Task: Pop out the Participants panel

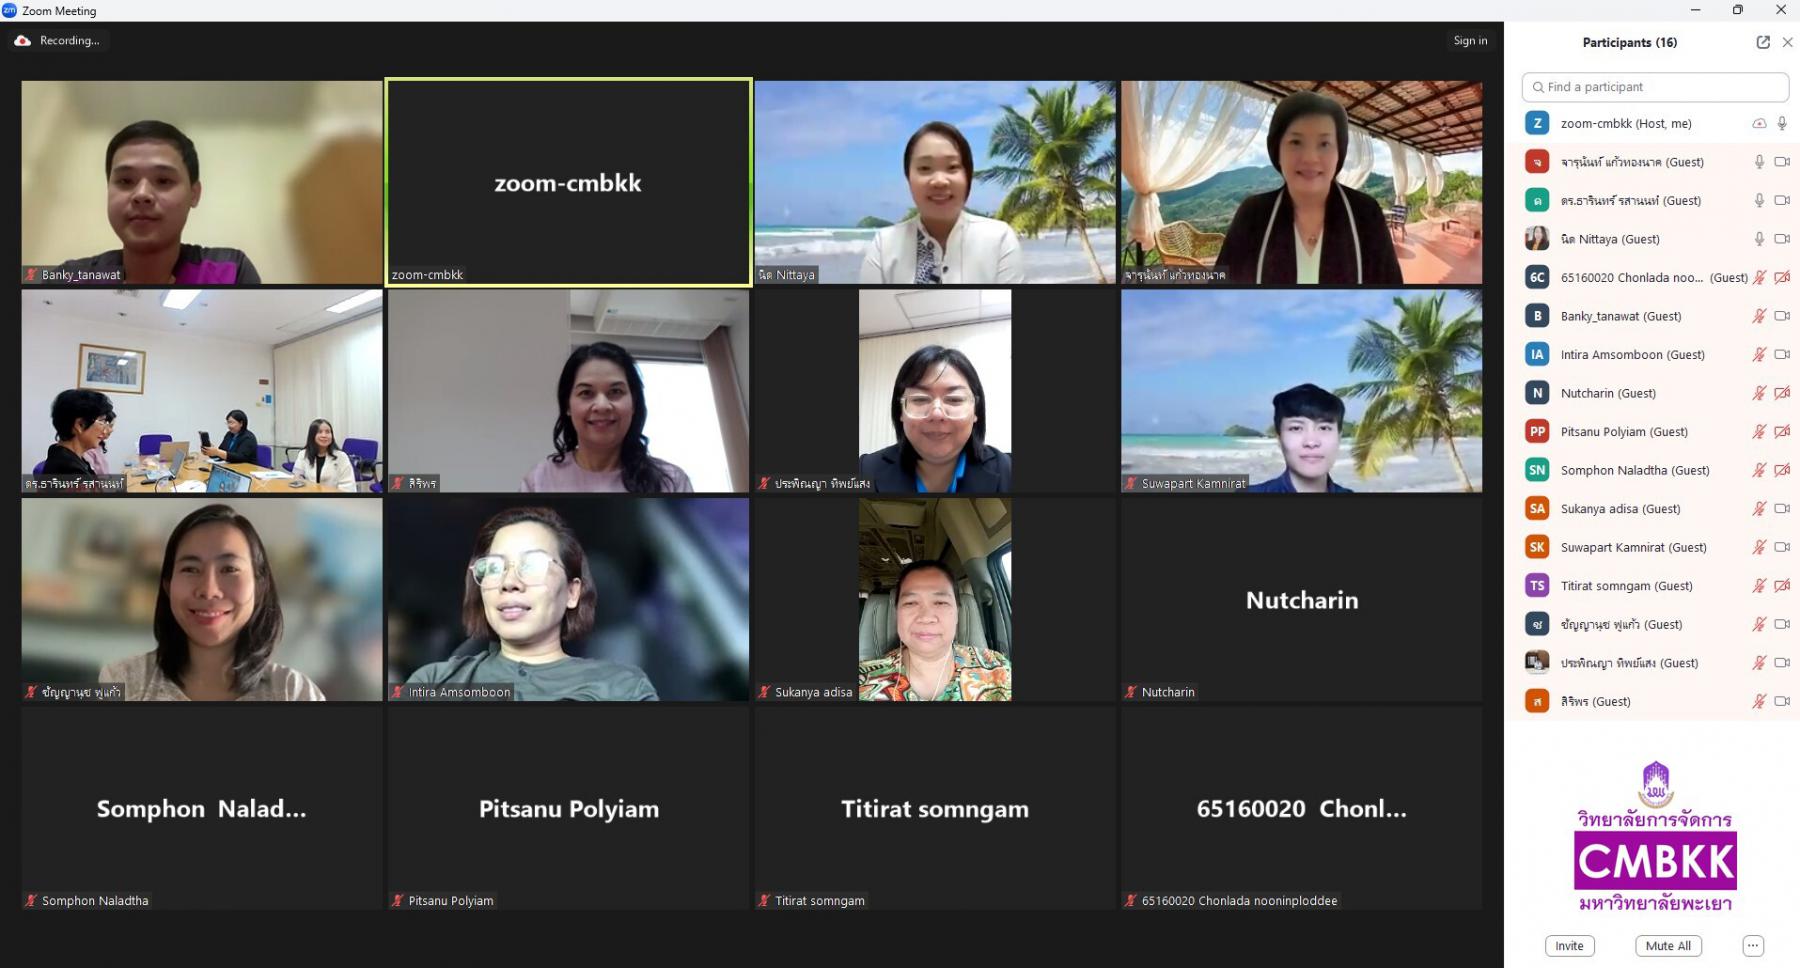Action: [1763, 42]
